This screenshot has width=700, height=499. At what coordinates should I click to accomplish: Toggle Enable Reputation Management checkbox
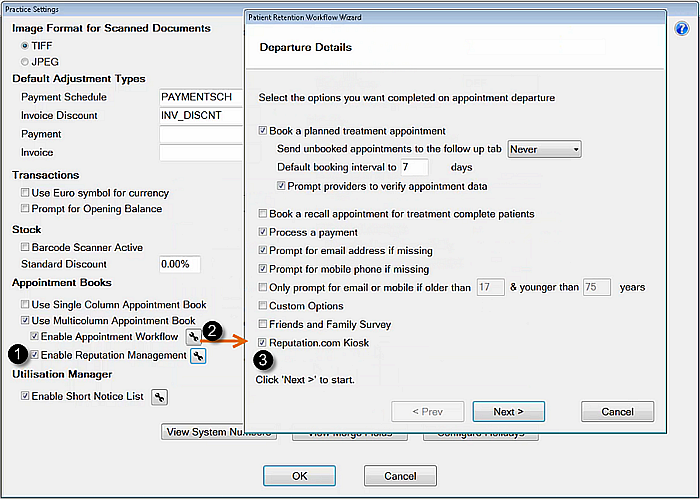[x=34, y=355]
